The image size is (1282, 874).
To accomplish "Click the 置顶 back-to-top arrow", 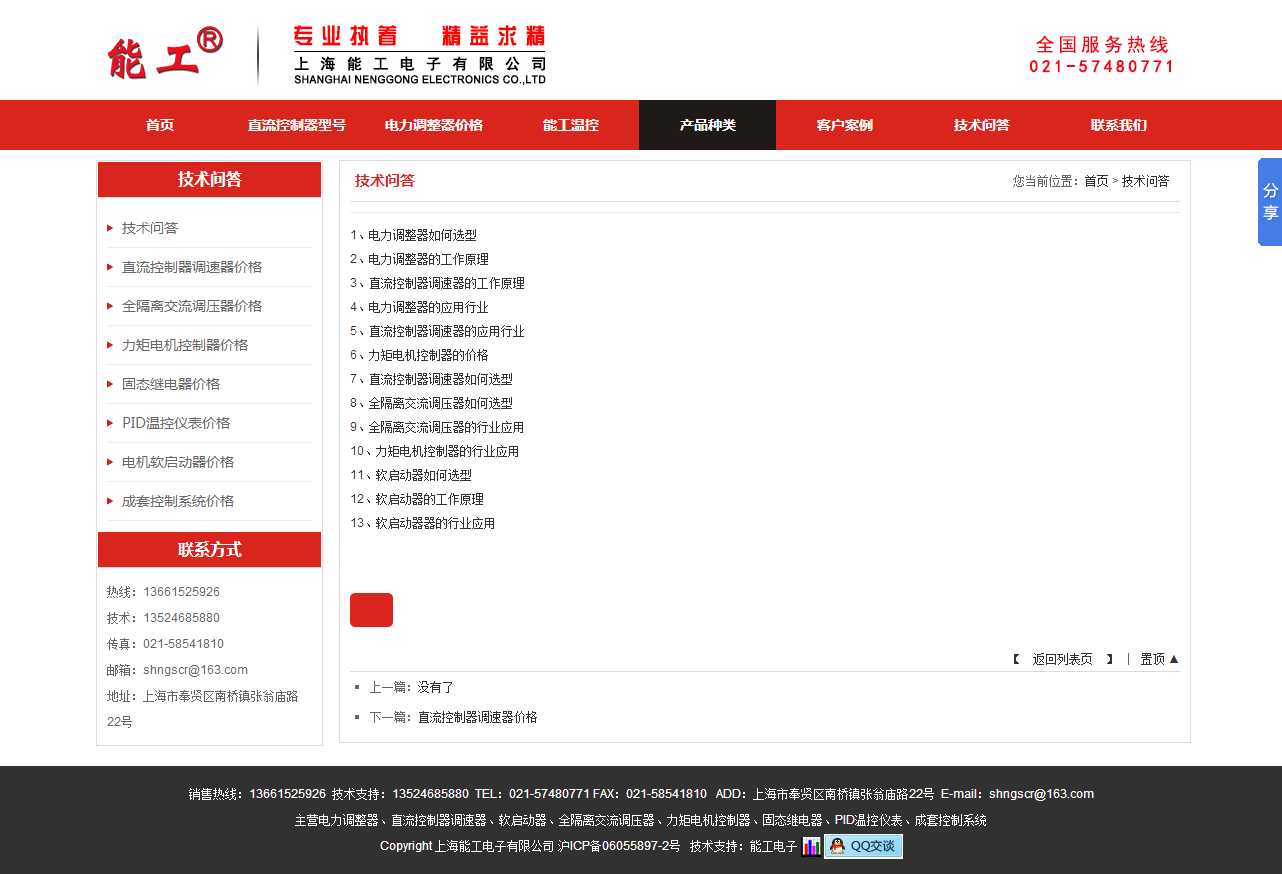I will point(1159,659).
